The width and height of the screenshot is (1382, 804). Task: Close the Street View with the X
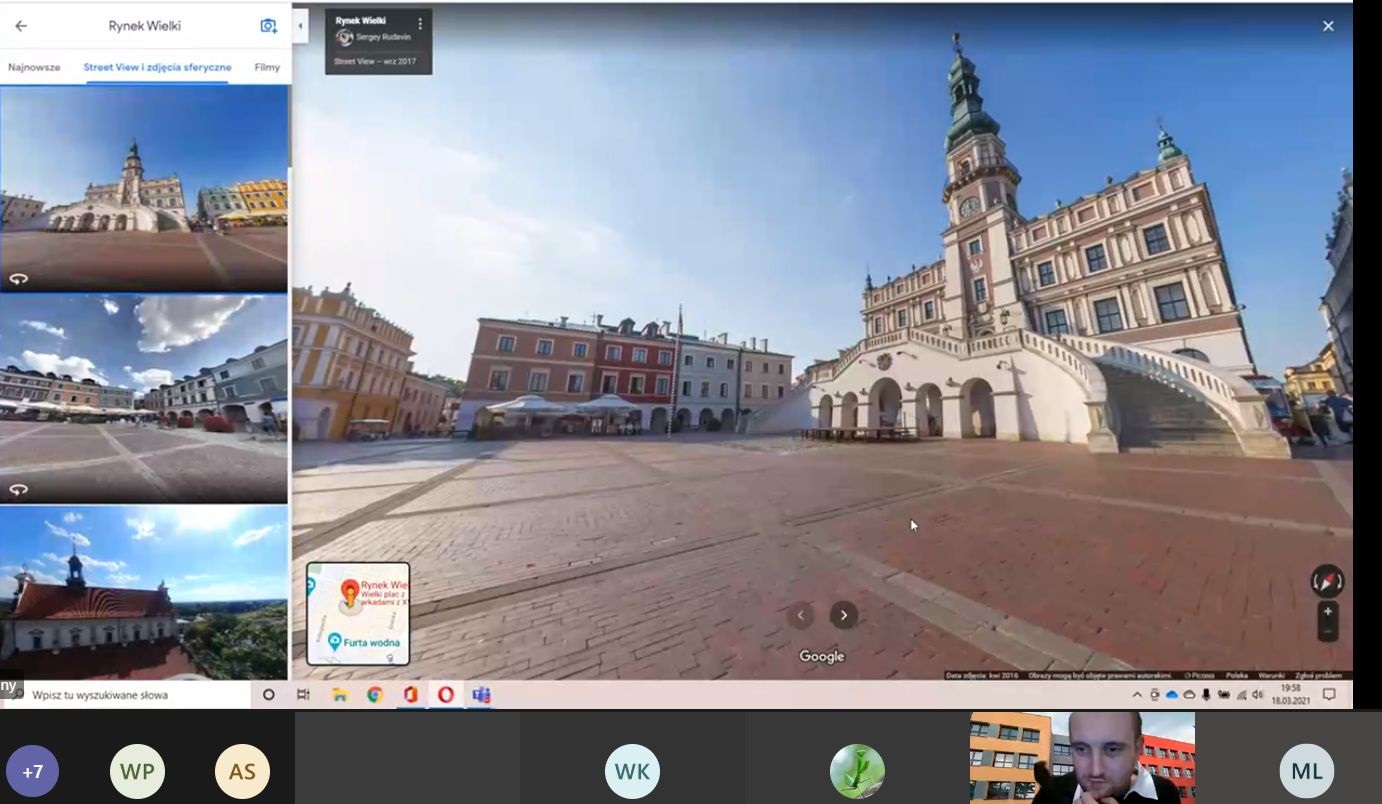point(1328,26)
